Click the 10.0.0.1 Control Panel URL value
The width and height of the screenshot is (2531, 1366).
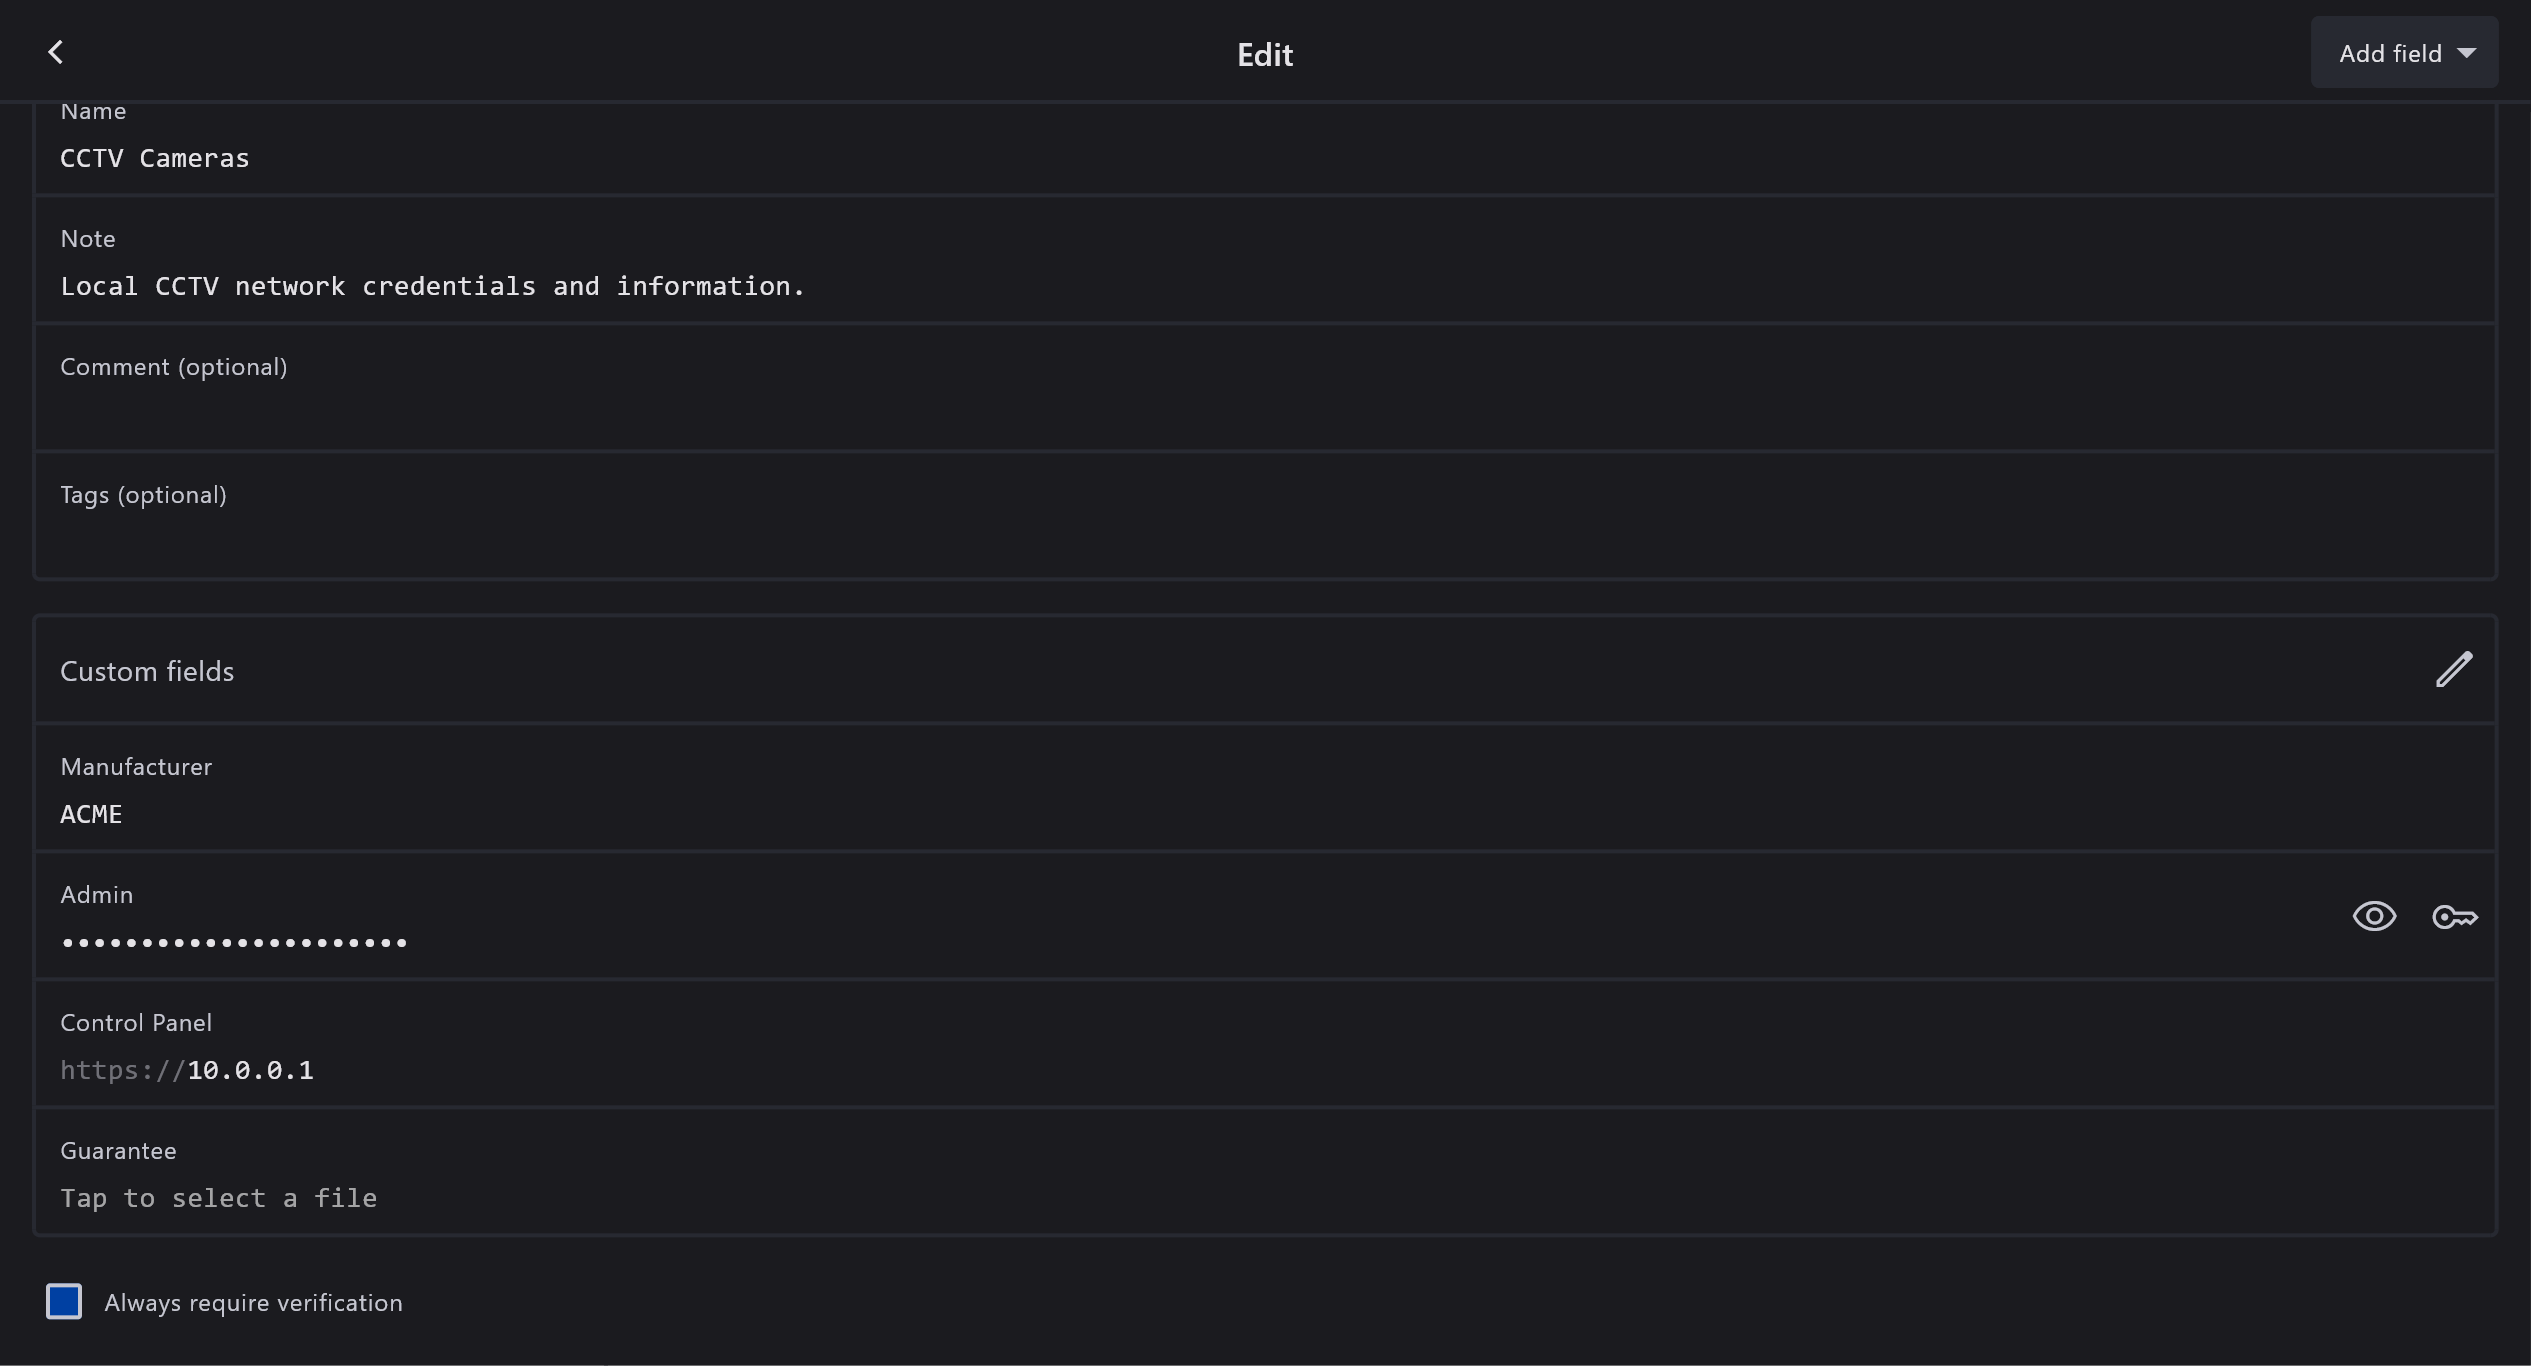pyautogui.click(x=250, y=1070)
